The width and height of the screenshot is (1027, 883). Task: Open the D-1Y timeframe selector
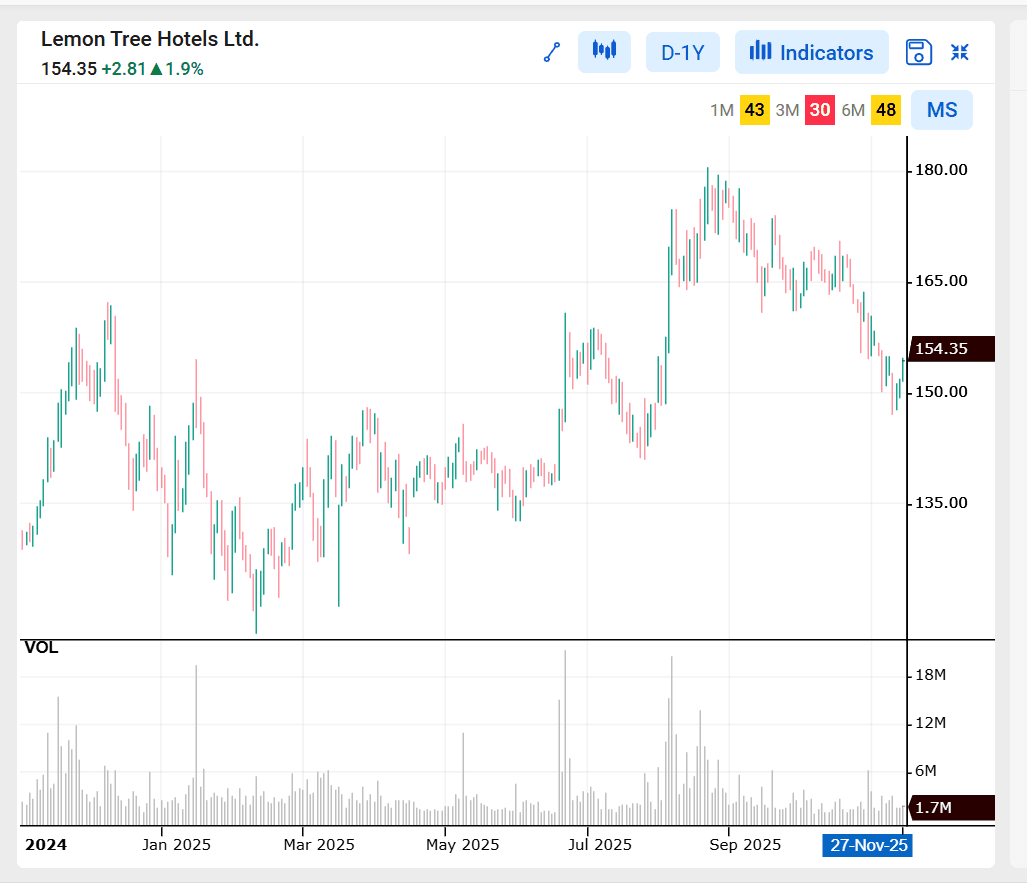coord(682,52)
